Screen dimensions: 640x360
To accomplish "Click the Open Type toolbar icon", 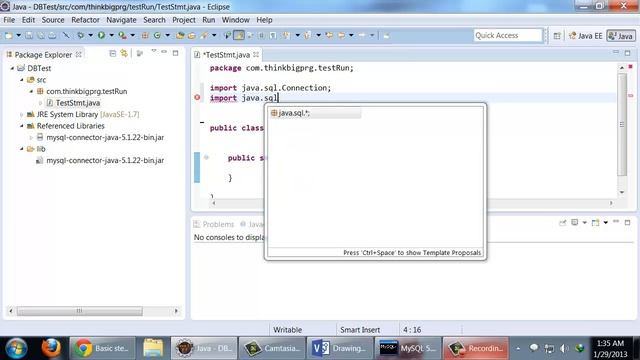I will [x=180, y=36].
